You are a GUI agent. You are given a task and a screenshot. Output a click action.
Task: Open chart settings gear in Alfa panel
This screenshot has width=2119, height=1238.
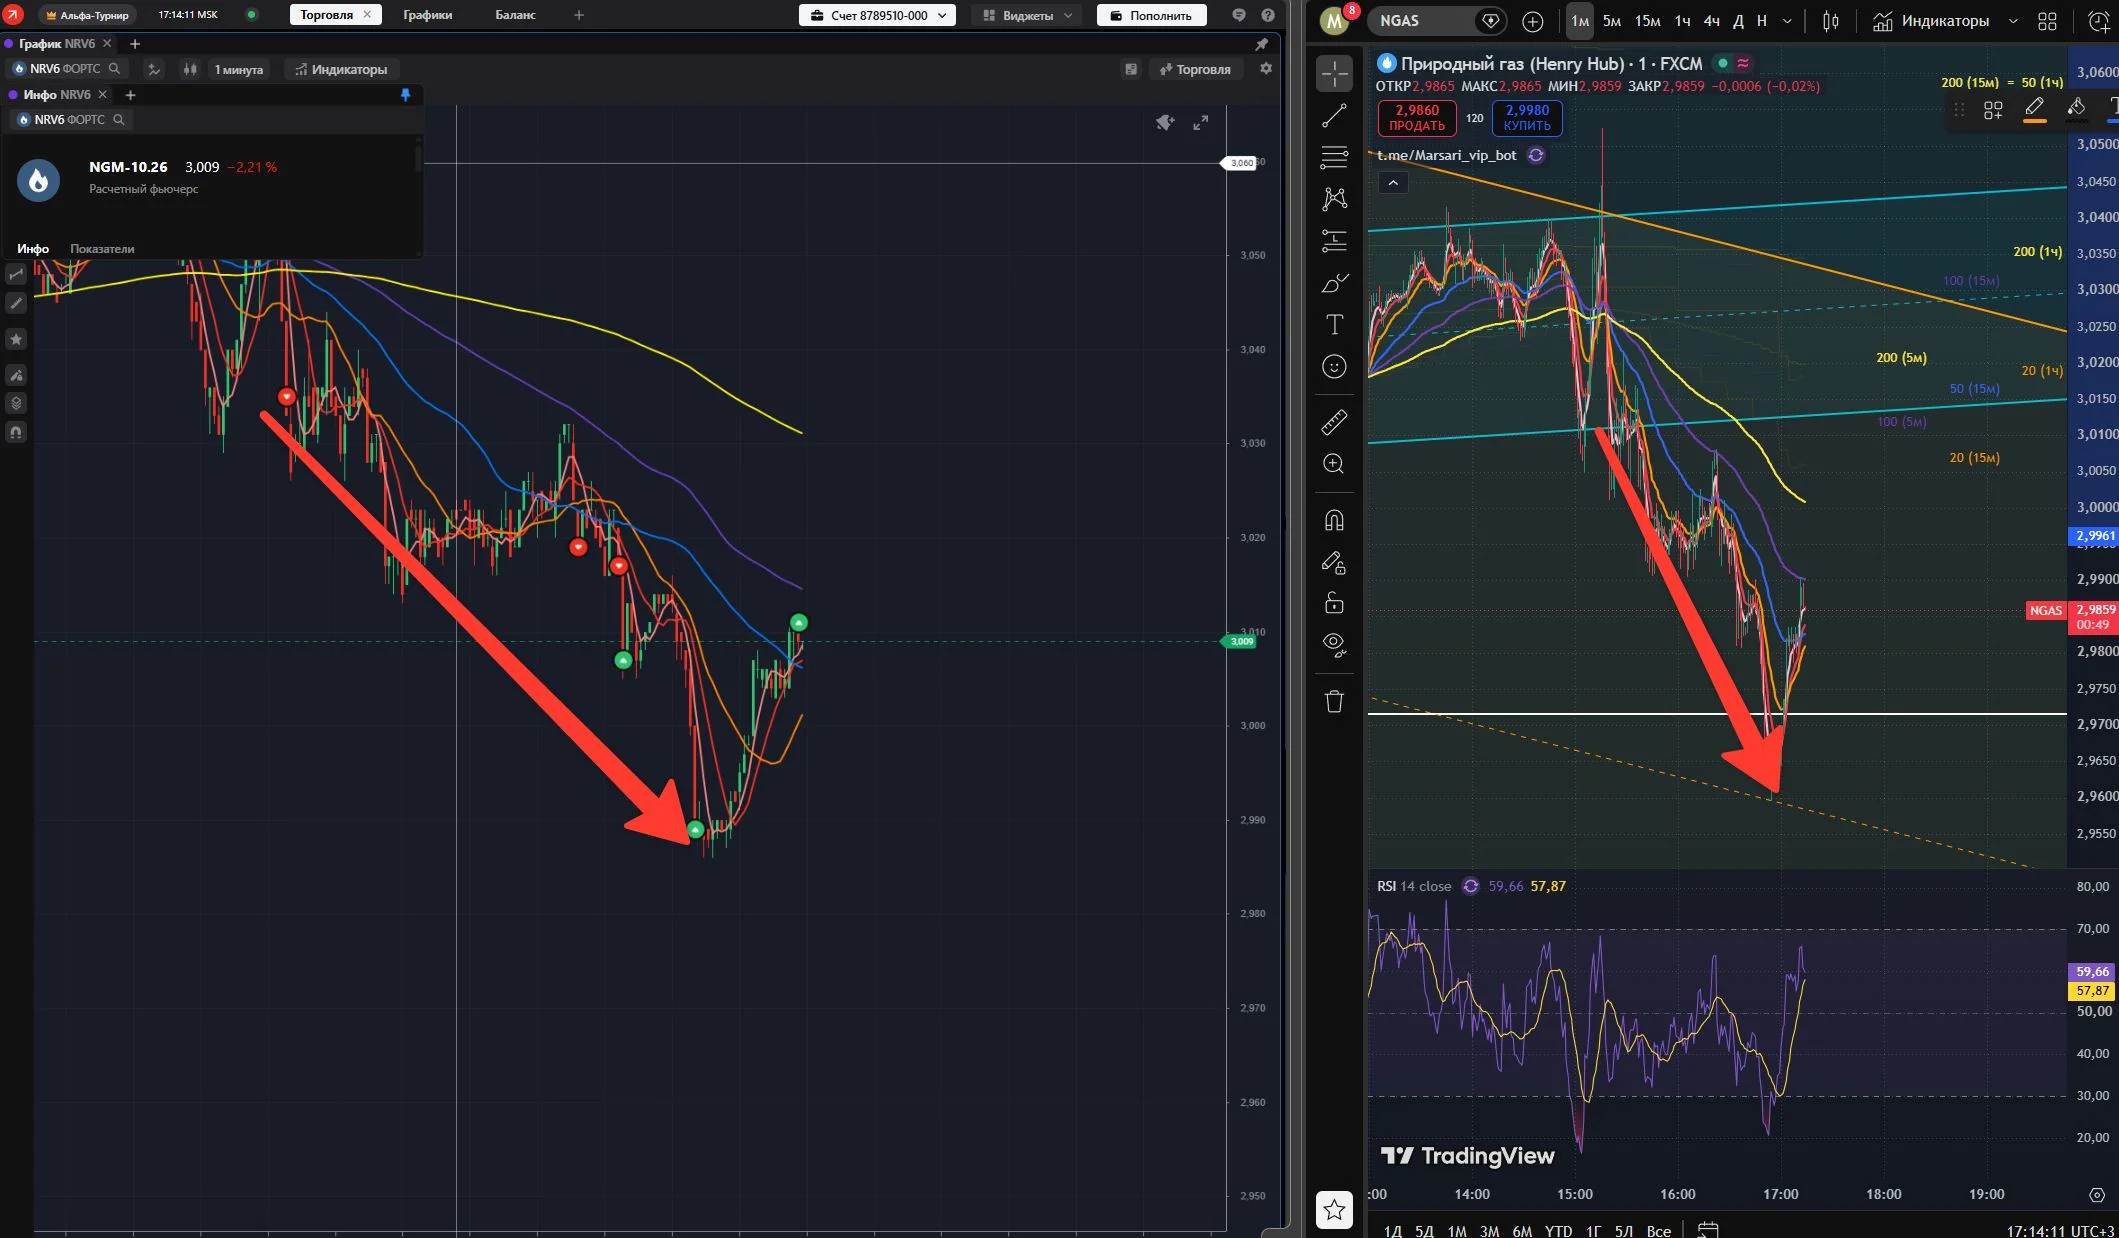click(1266, 69)
